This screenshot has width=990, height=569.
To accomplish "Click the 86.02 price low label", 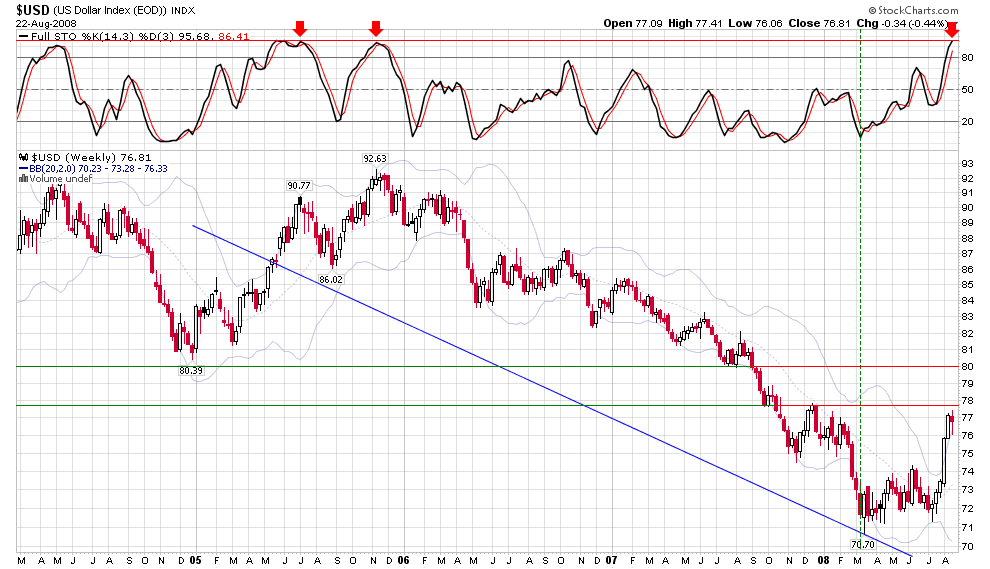I will coord(331,279).
